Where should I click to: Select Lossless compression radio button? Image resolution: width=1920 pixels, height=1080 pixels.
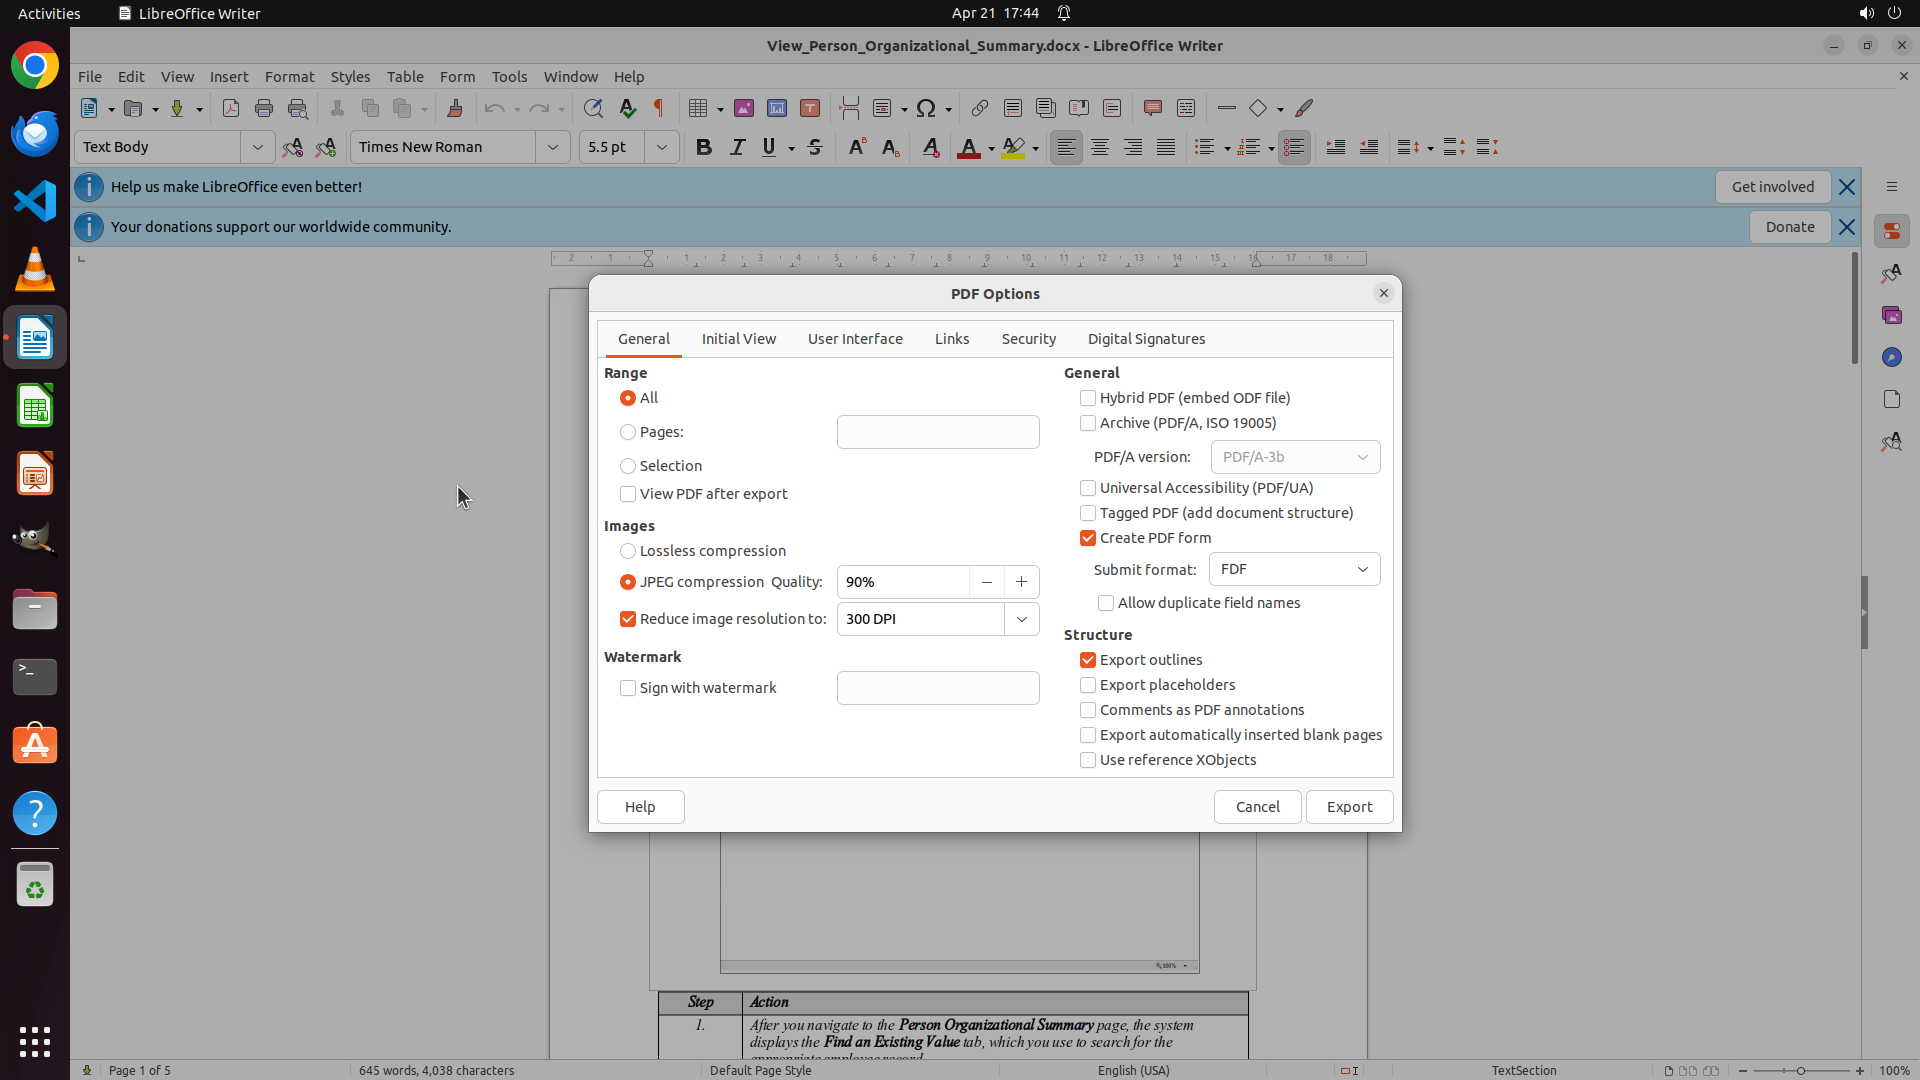tap(628, 551)
